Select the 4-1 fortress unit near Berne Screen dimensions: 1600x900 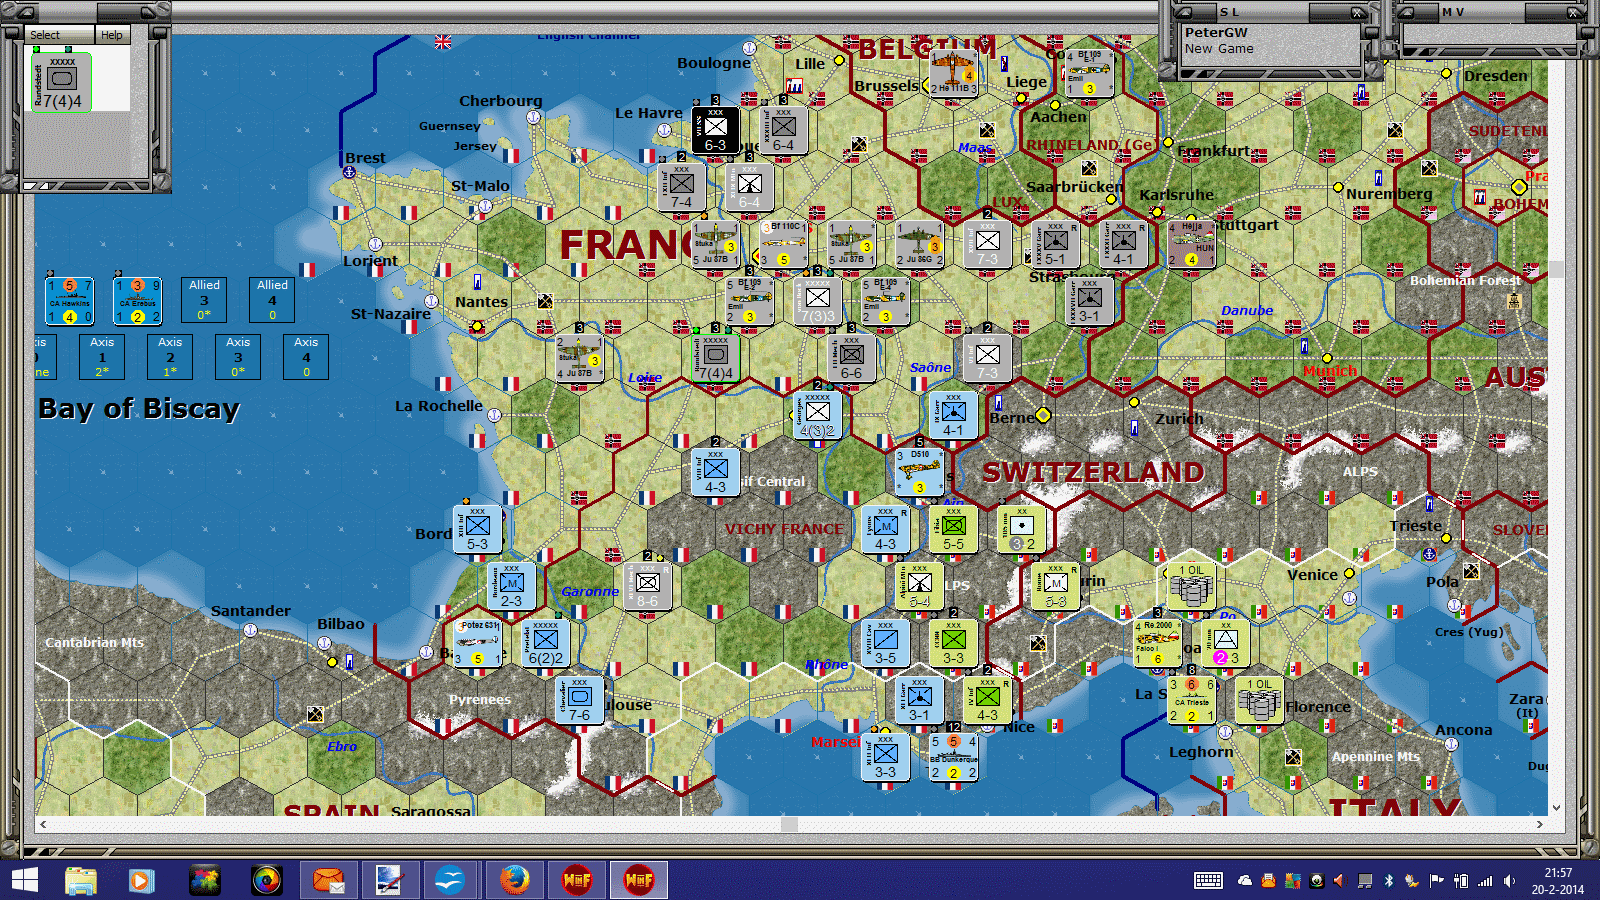954,415
